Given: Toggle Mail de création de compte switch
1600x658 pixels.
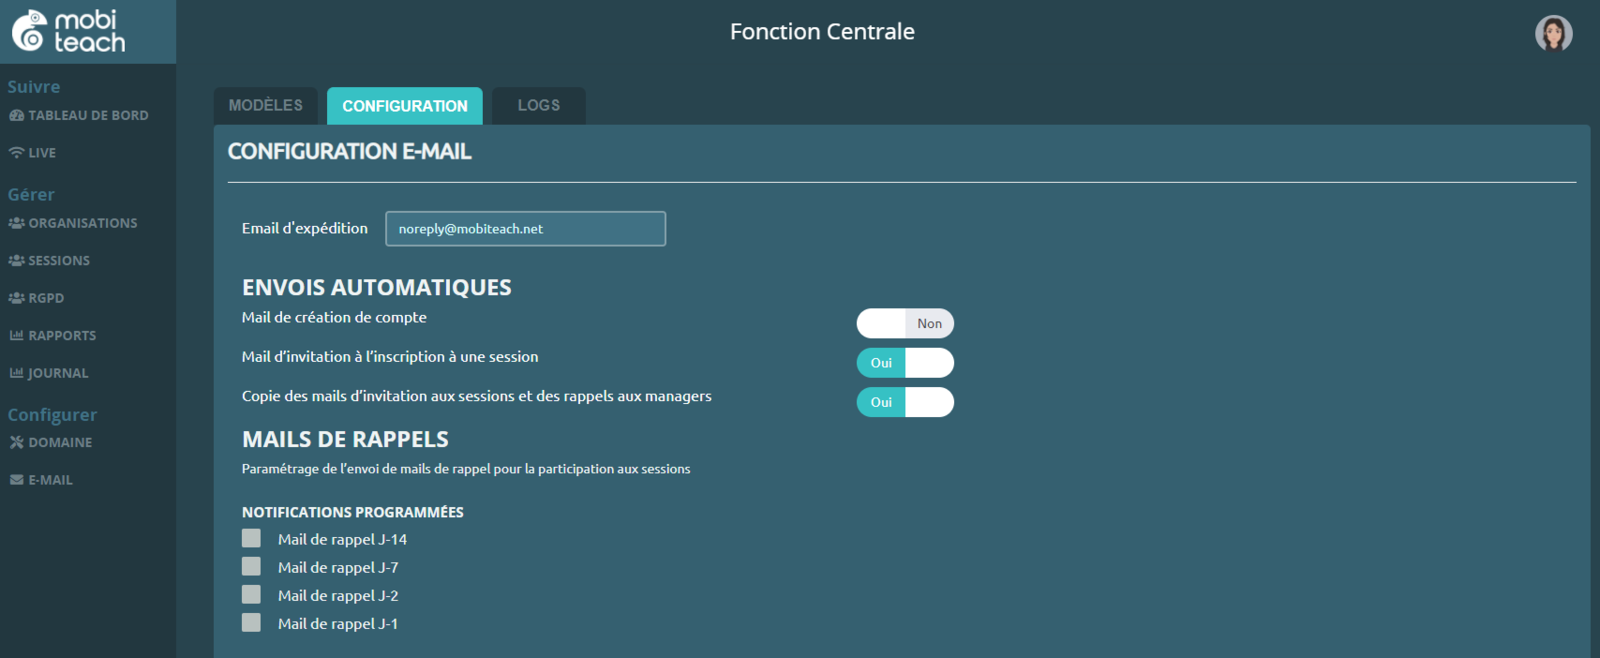Looking at the screenshot, I should pos(905,323).
